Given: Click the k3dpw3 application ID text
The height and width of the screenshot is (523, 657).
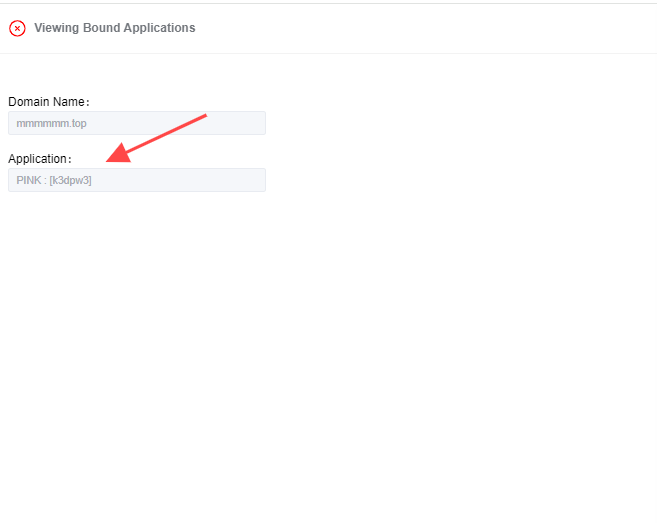Looking at the screenshot, I should point(70,180).
